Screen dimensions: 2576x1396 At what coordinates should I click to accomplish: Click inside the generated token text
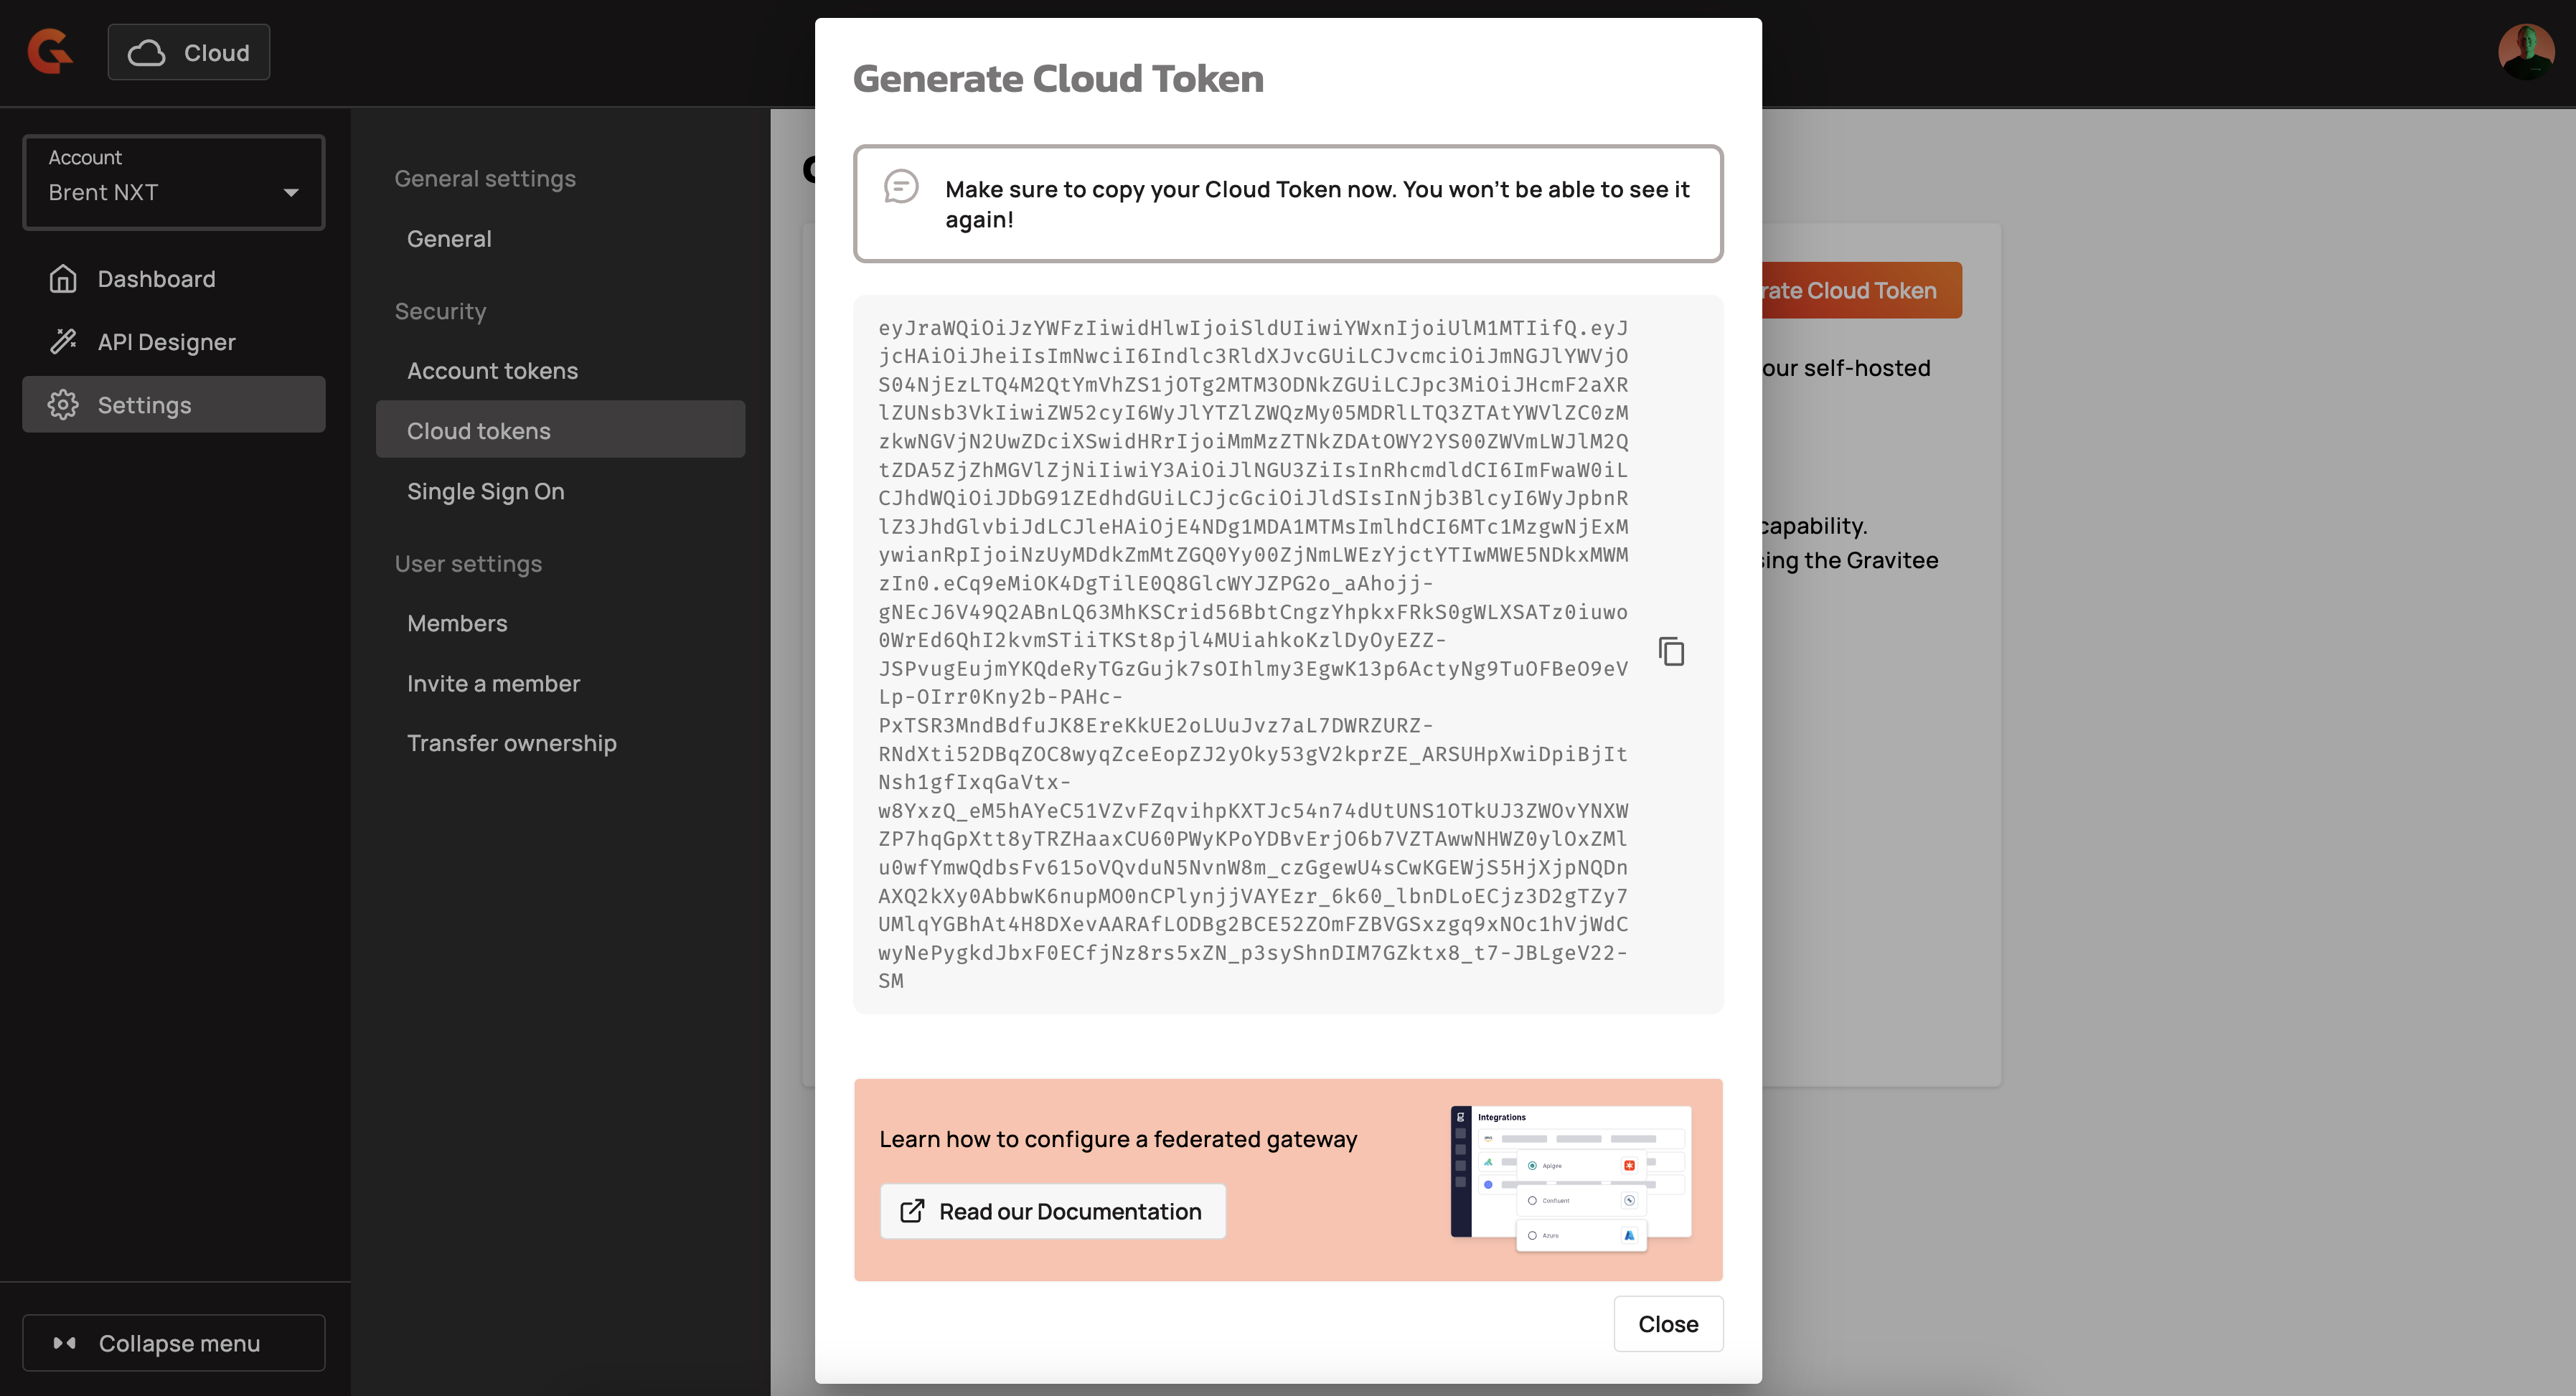point(1252,654)
